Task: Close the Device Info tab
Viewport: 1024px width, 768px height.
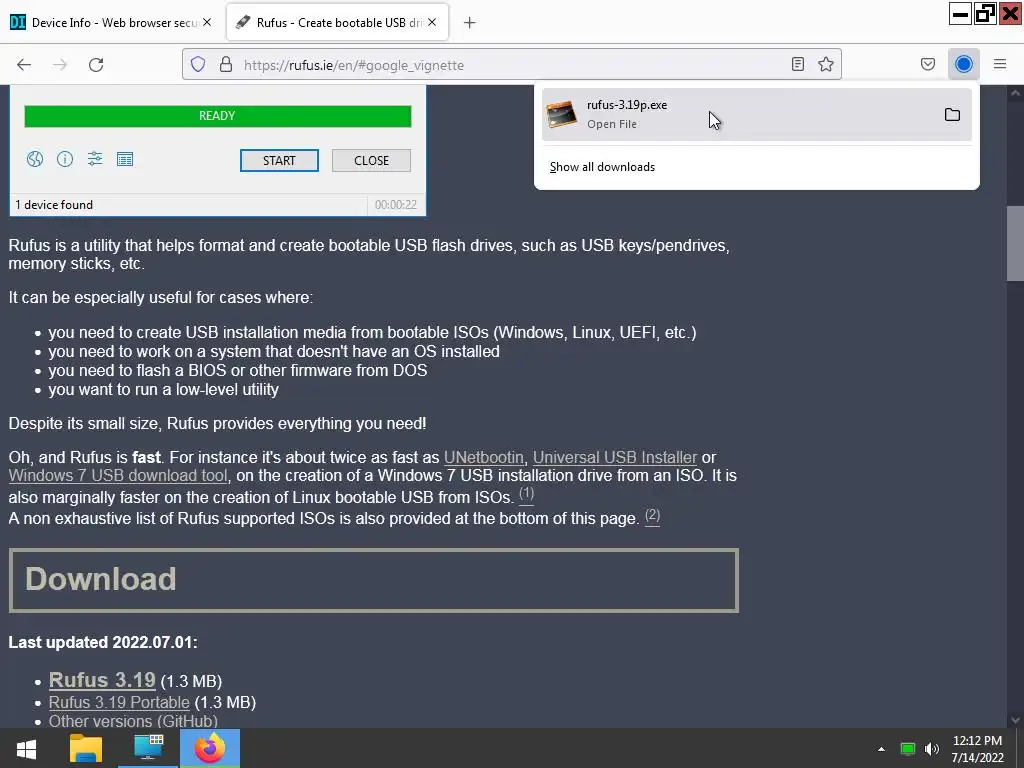Action: [206, 22]
